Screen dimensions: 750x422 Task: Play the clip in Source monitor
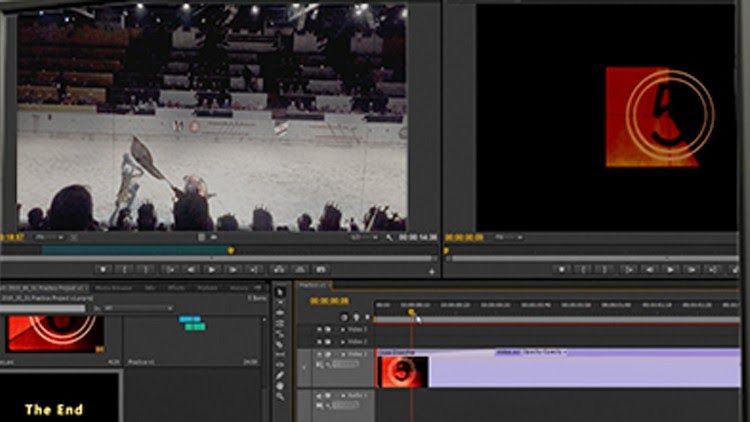[211, 270]
